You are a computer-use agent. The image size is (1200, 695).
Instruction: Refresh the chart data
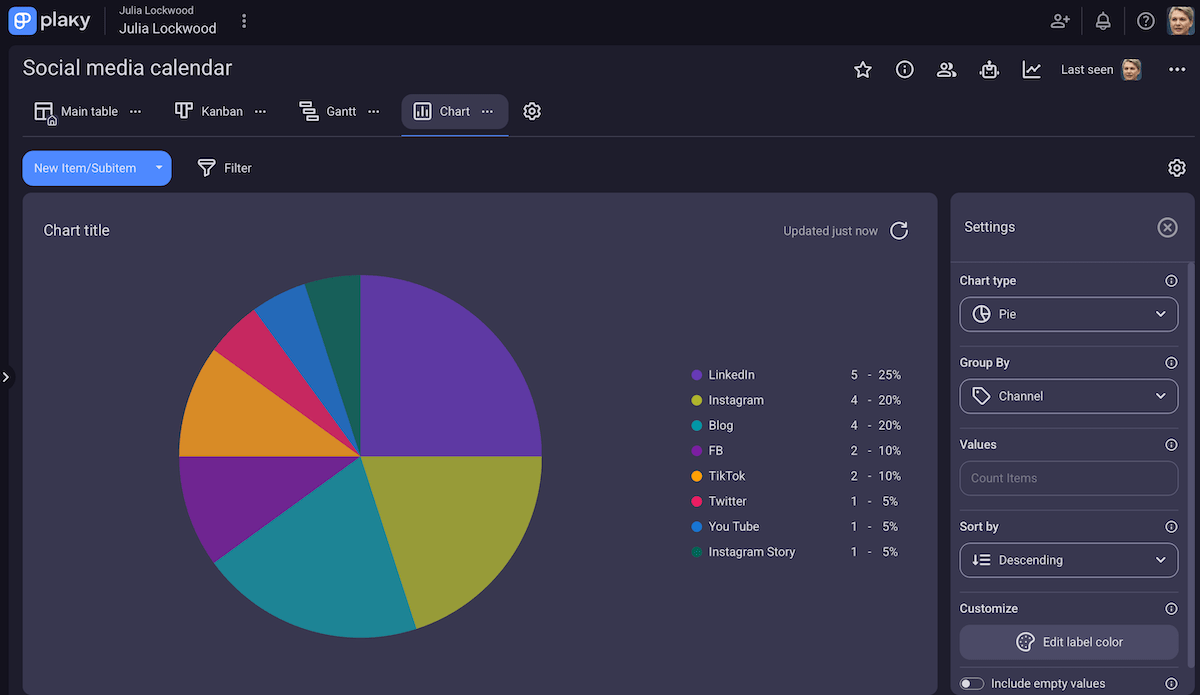898,230
